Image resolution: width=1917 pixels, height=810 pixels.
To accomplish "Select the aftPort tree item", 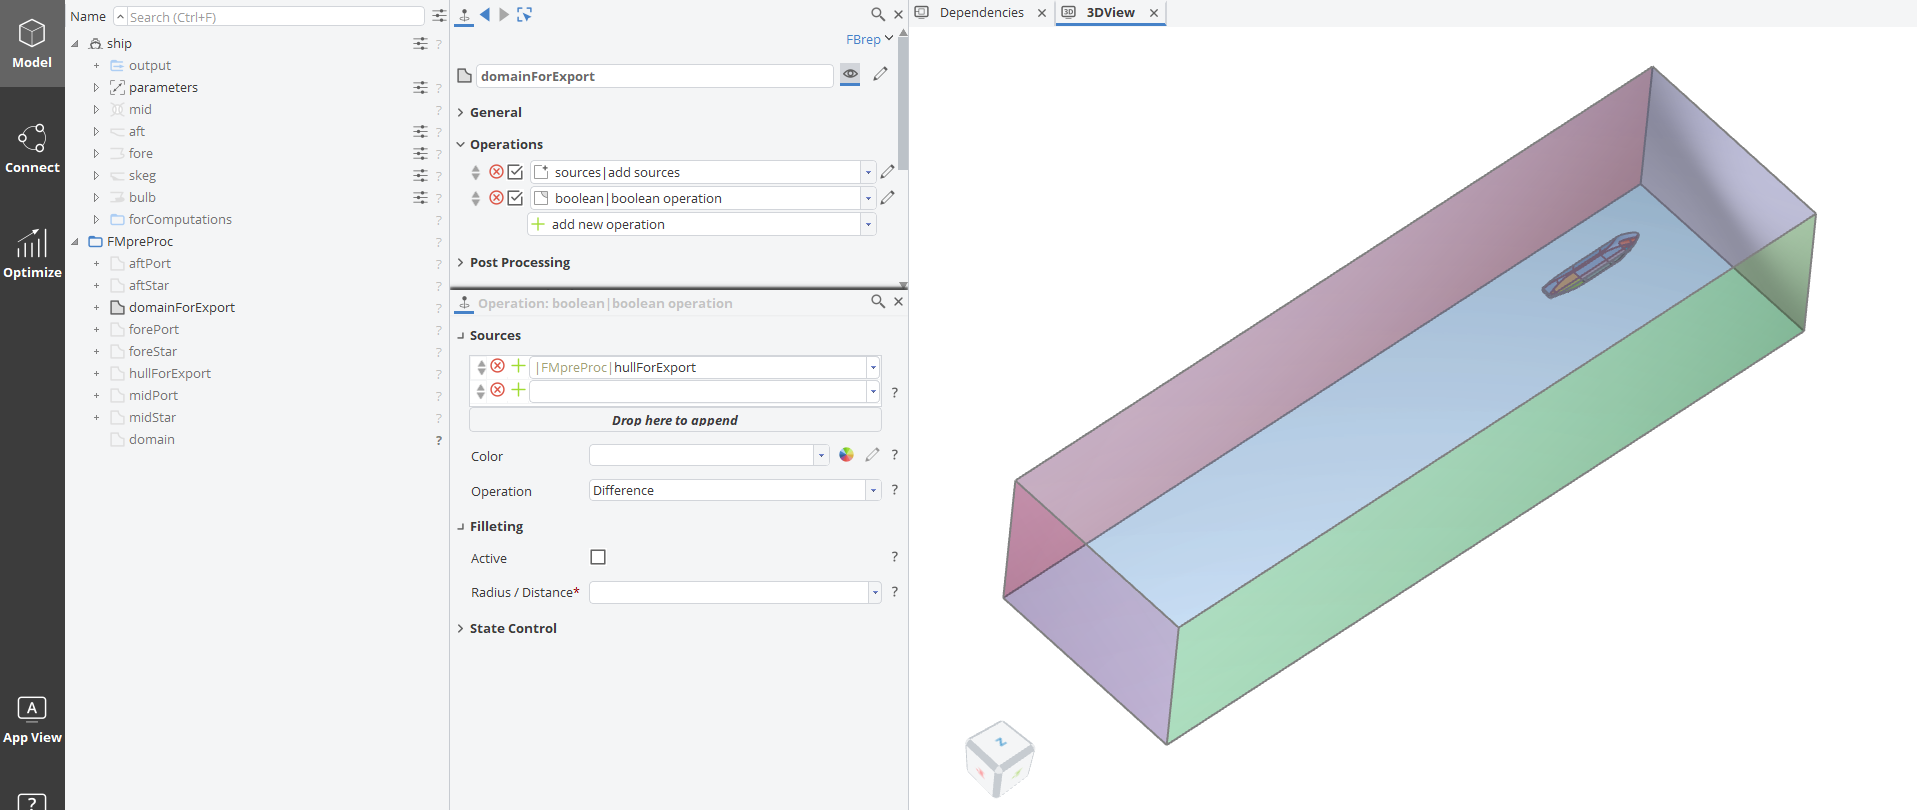I will click(150, 264).
